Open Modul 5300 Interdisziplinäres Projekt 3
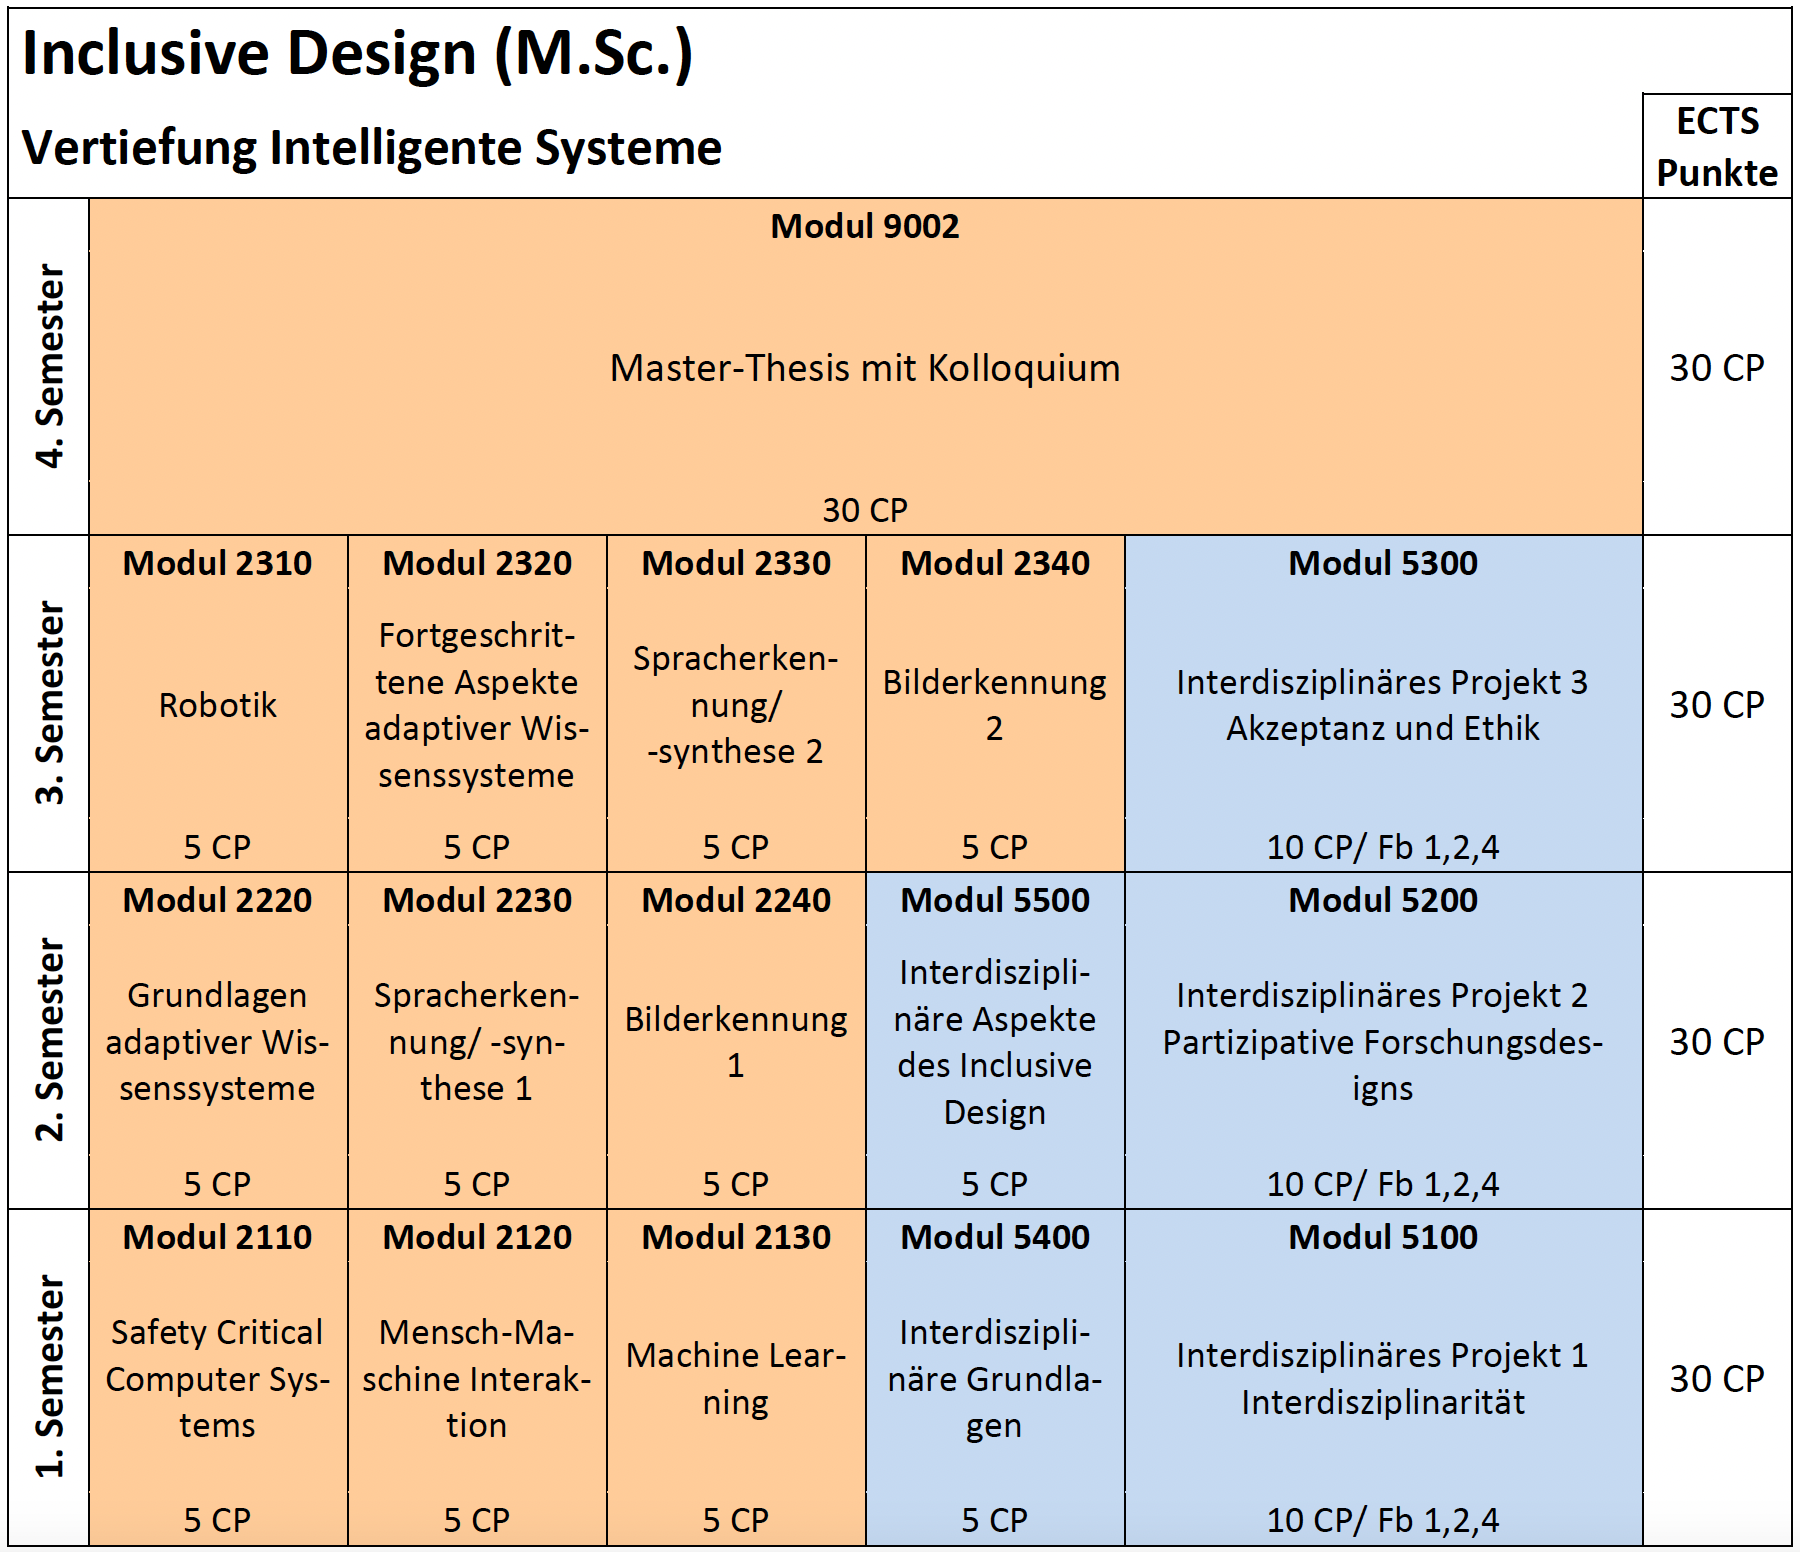Screen dimensions: 1800x1552 point(1383,704)
